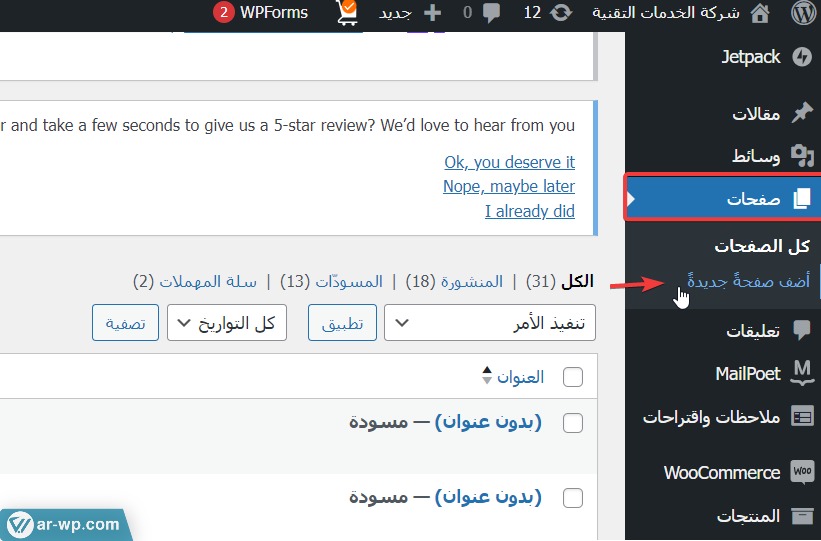
Task: Click the WPForms notification badge showing 2
Action: [x=224, y=13]
